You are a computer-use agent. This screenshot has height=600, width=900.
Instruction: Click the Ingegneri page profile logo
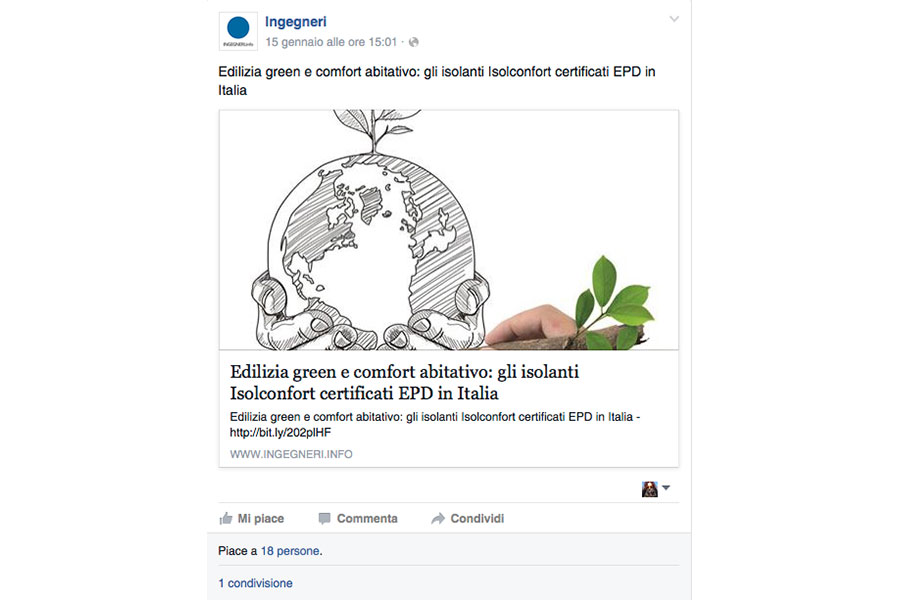(x=238, y=32)
